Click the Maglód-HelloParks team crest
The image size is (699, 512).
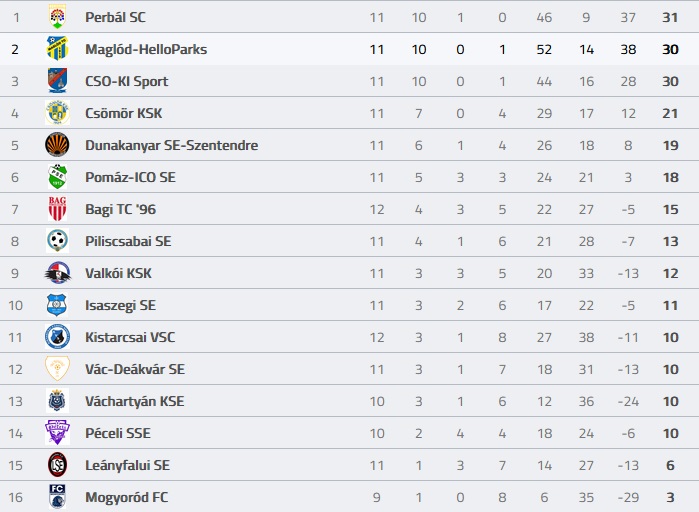57,49
